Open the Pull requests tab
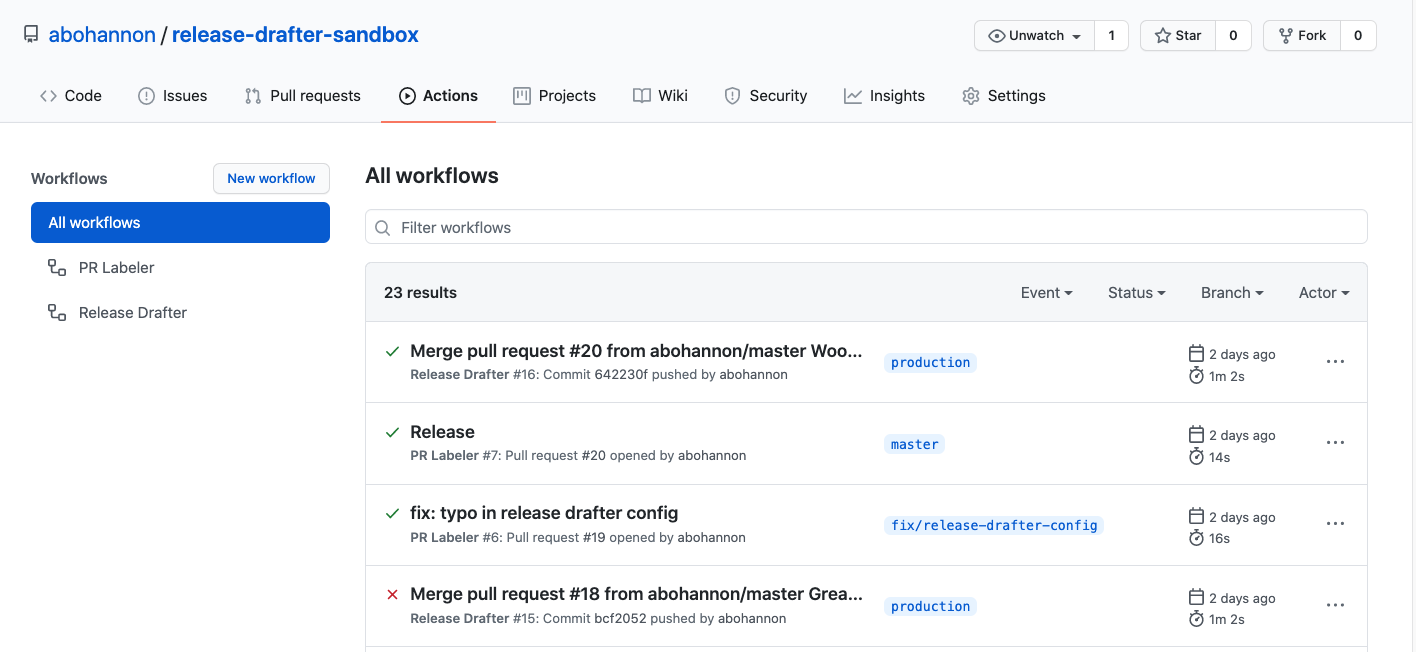 coord(302,96)
